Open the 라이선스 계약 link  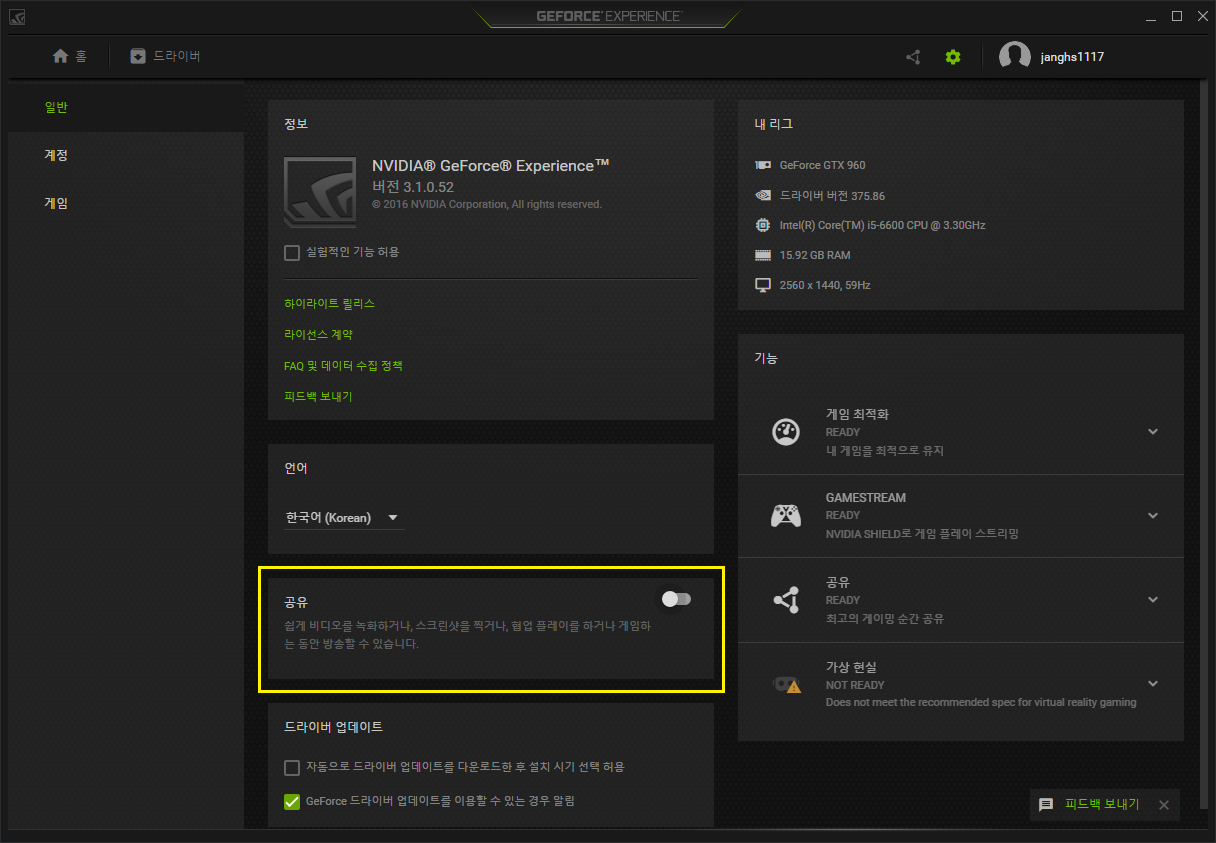[318, 334]
